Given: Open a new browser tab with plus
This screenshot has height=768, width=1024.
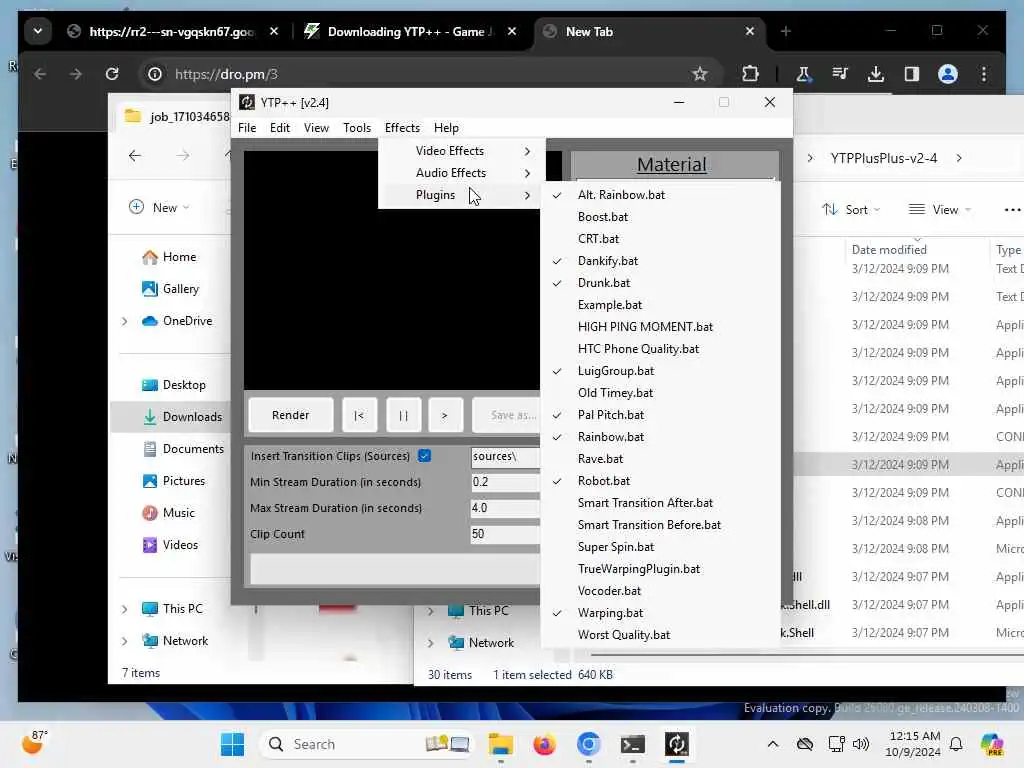Looking at the screenshot, I should [x=786, y=31].
